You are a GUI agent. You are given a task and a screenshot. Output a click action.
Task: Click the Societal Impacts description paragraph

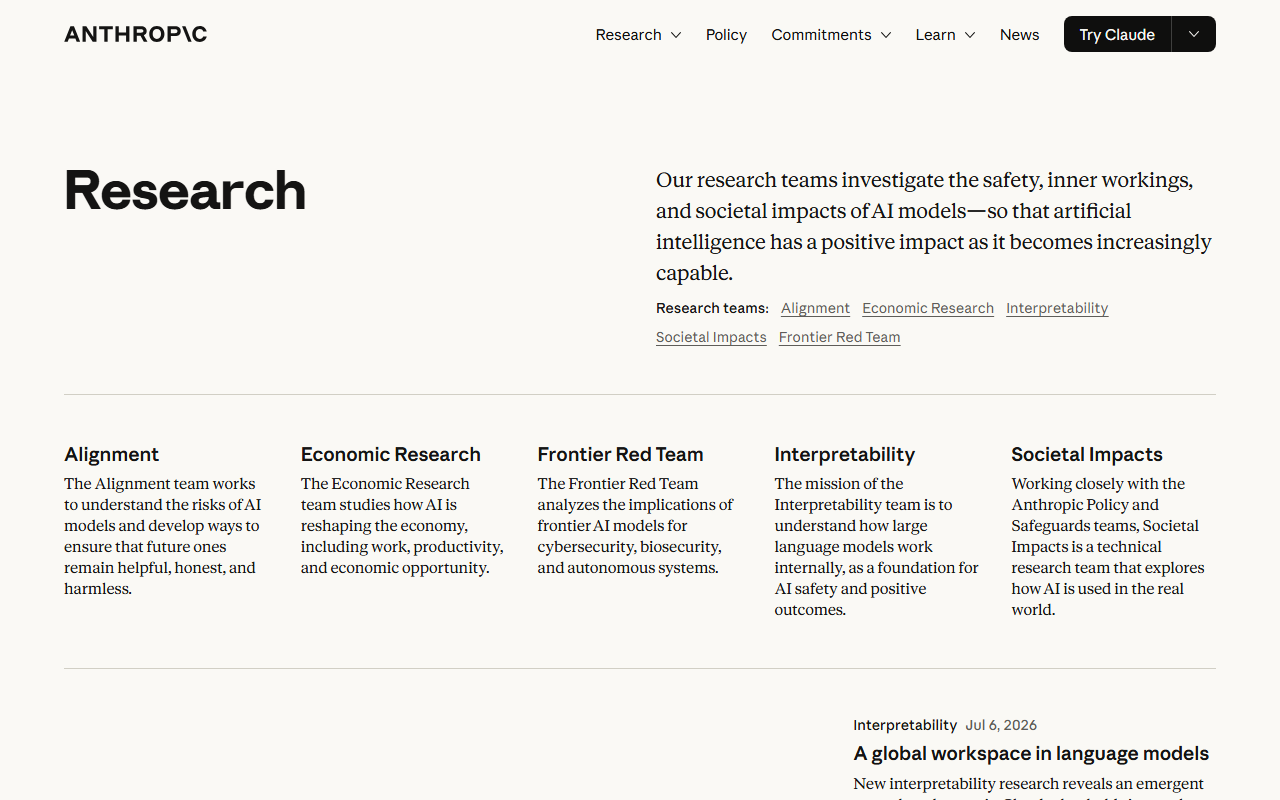point(1108,547)
